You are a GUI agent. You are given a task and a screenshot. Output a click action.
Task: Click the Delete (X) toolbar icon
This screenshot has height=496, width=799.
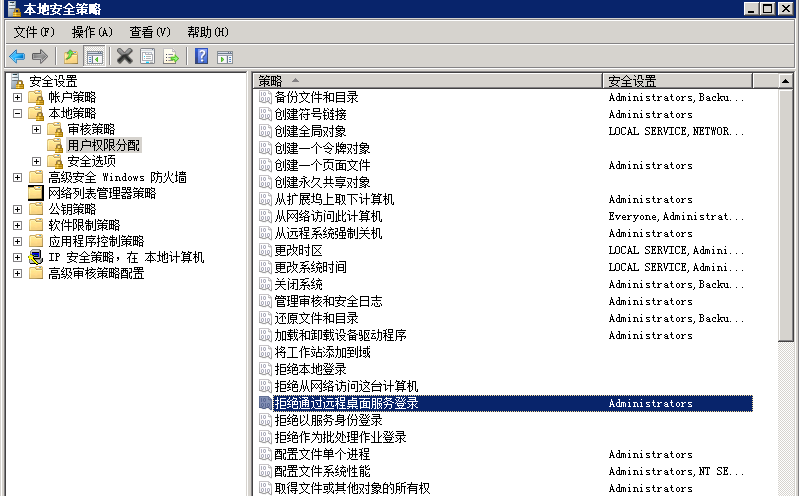124,56
